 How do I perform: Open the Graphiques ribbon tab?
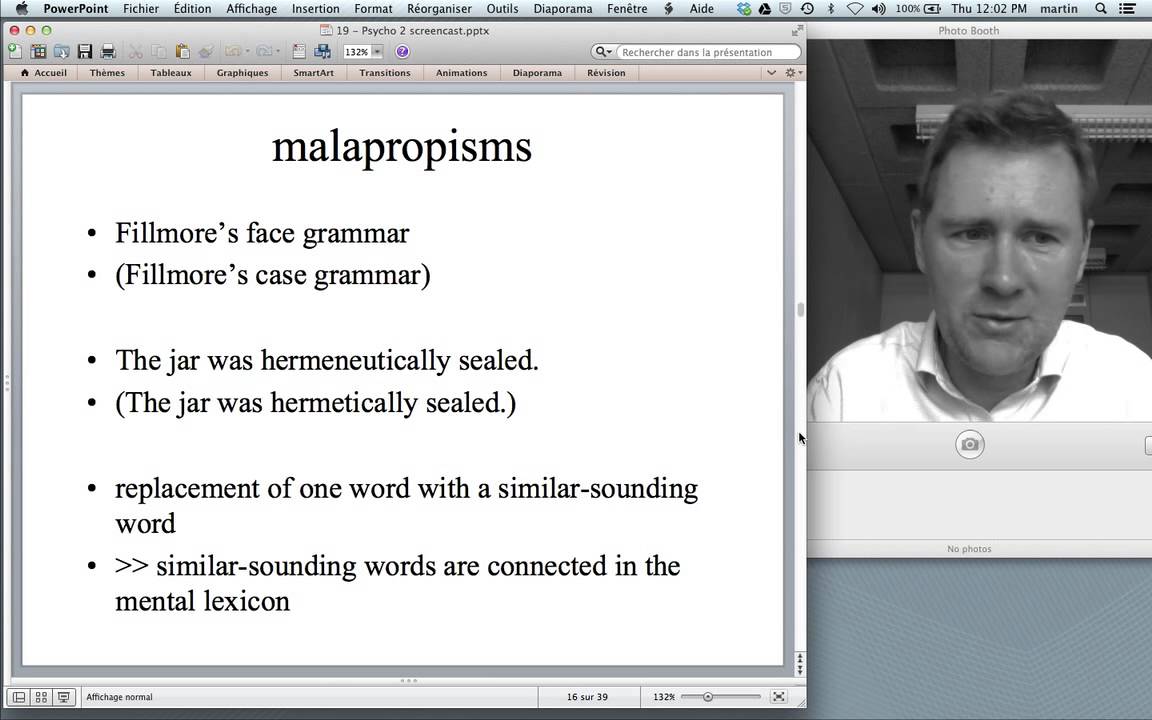pos(242,73)
